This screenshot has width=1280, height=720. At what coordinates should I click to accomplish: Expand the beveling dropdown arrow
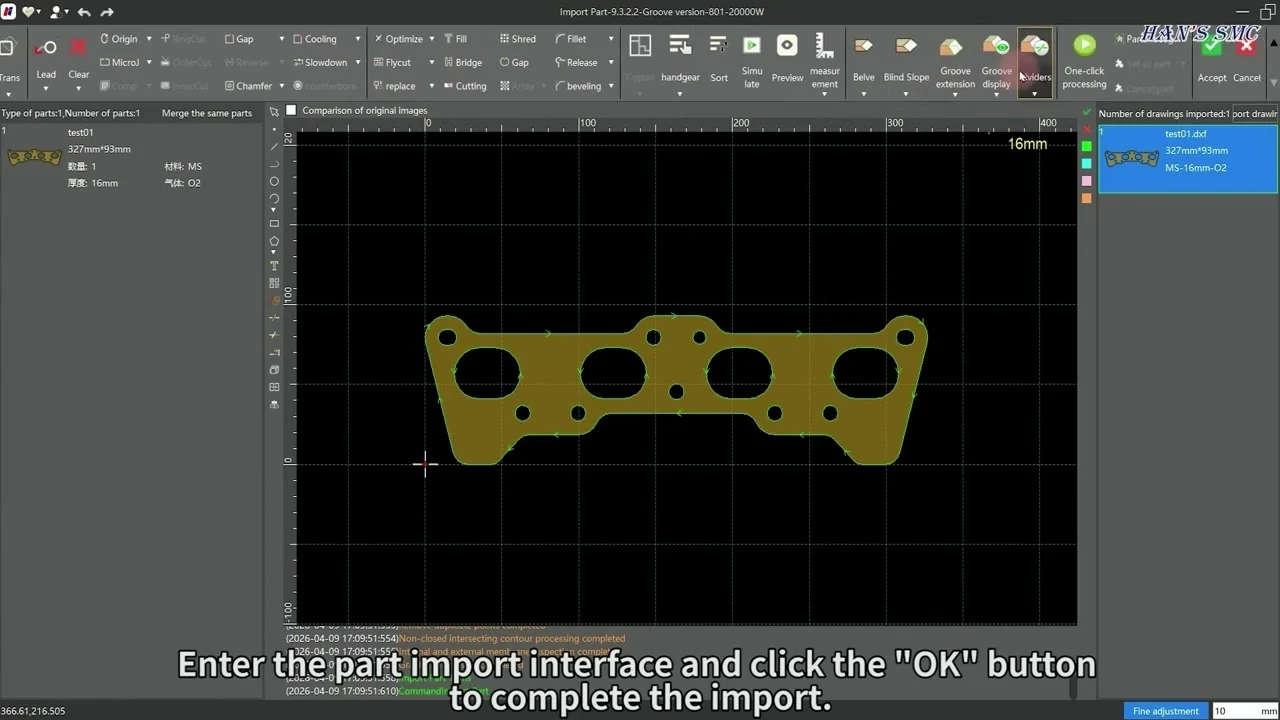tap(611, 86)
